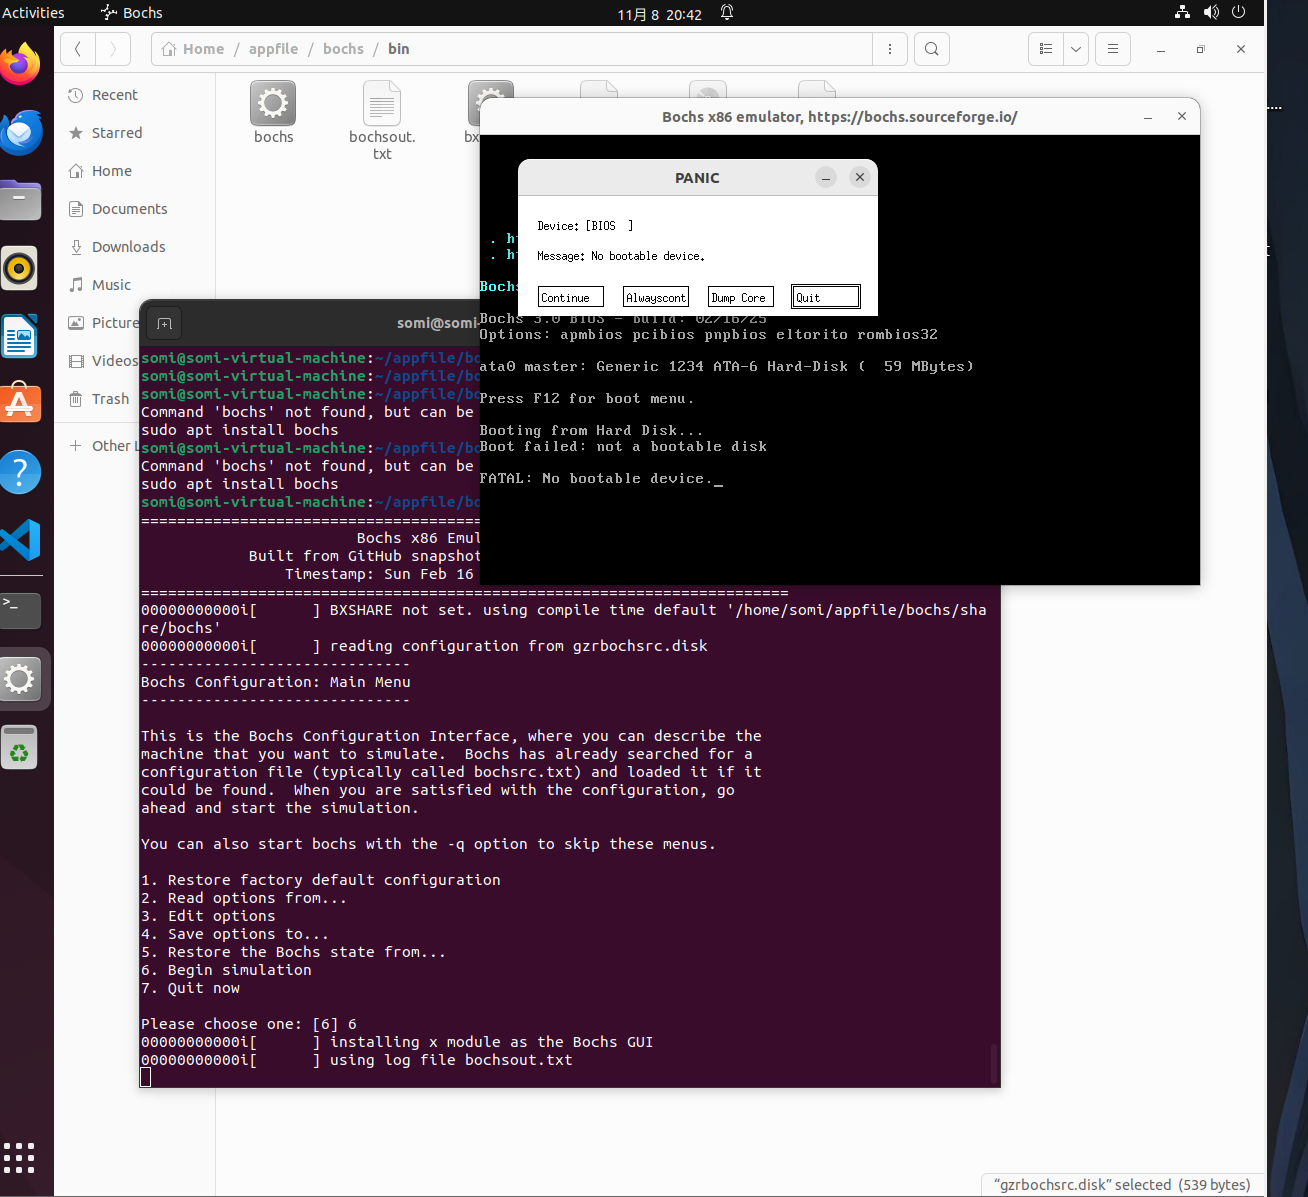The height and width of the screenshot is (1197, 1308).
Task: Click Dump Core in the PANIC dialog
Action: pos(741,297)
